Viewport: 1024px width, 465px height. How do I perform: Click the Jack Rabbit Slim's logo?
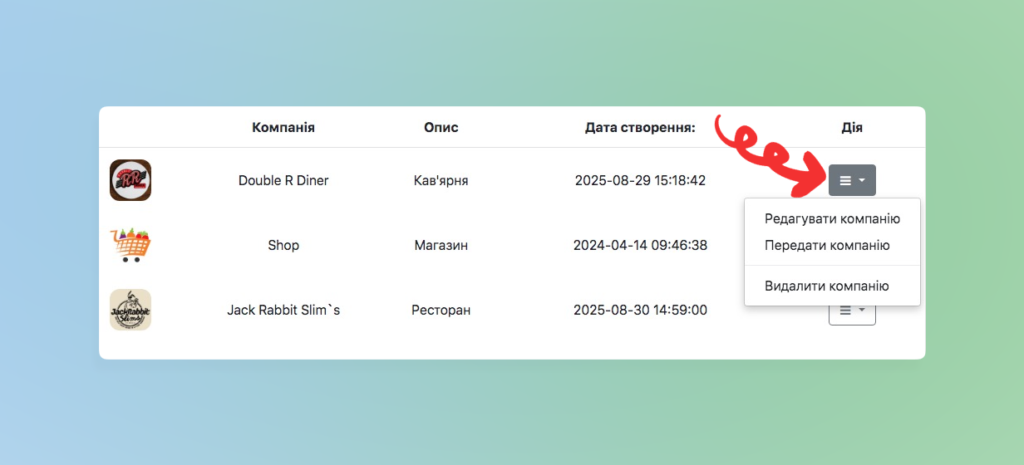(x=130, y=310)
